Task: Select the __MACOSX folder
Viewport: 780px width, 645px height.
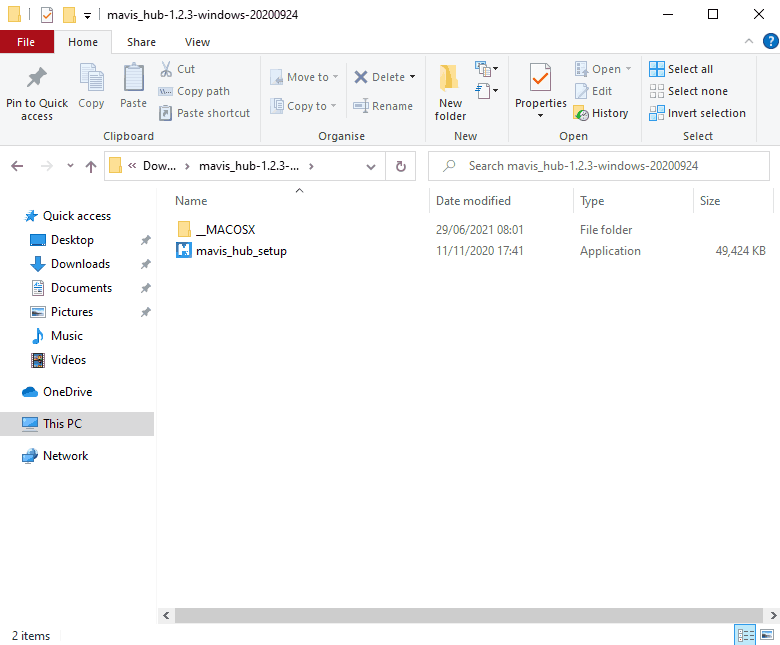Action: pos(216,230)
